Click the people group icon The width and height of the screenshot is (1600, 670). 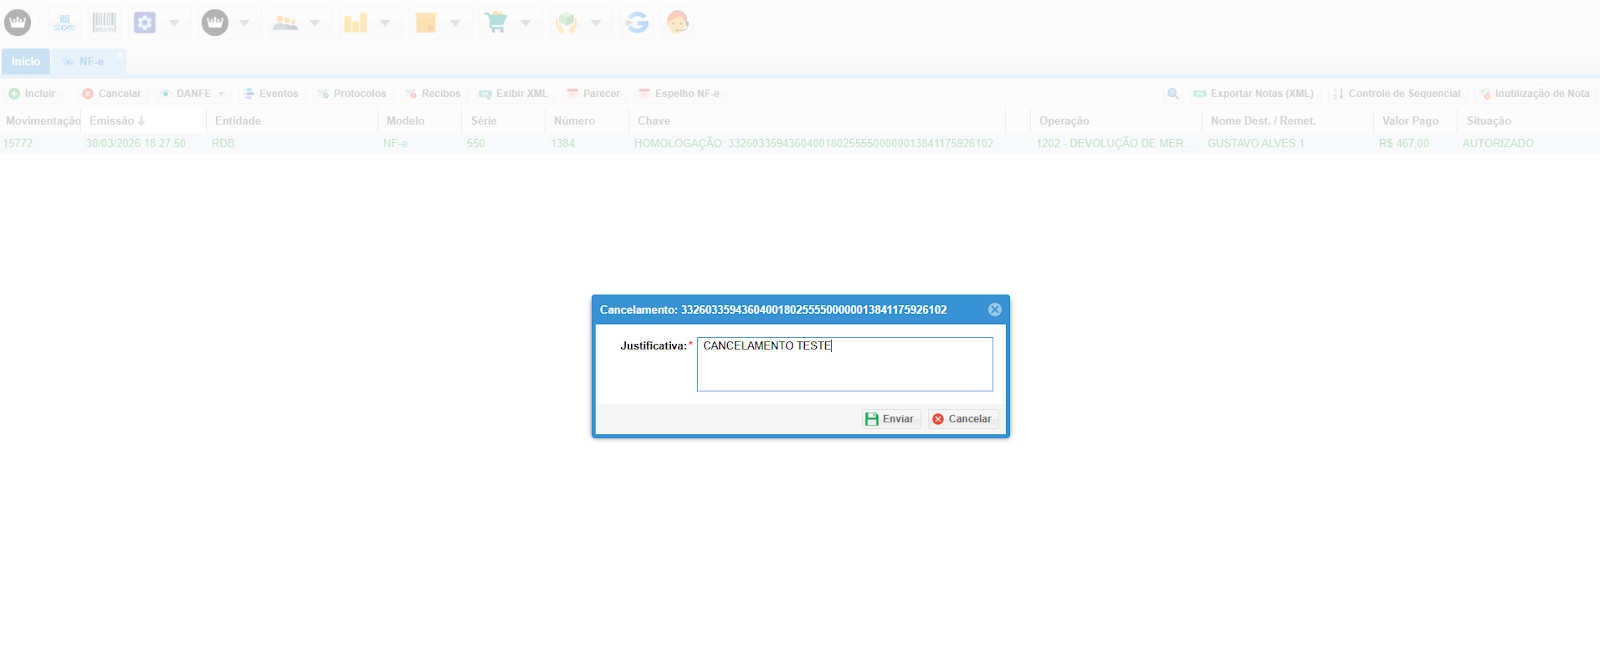coord(285,22)
